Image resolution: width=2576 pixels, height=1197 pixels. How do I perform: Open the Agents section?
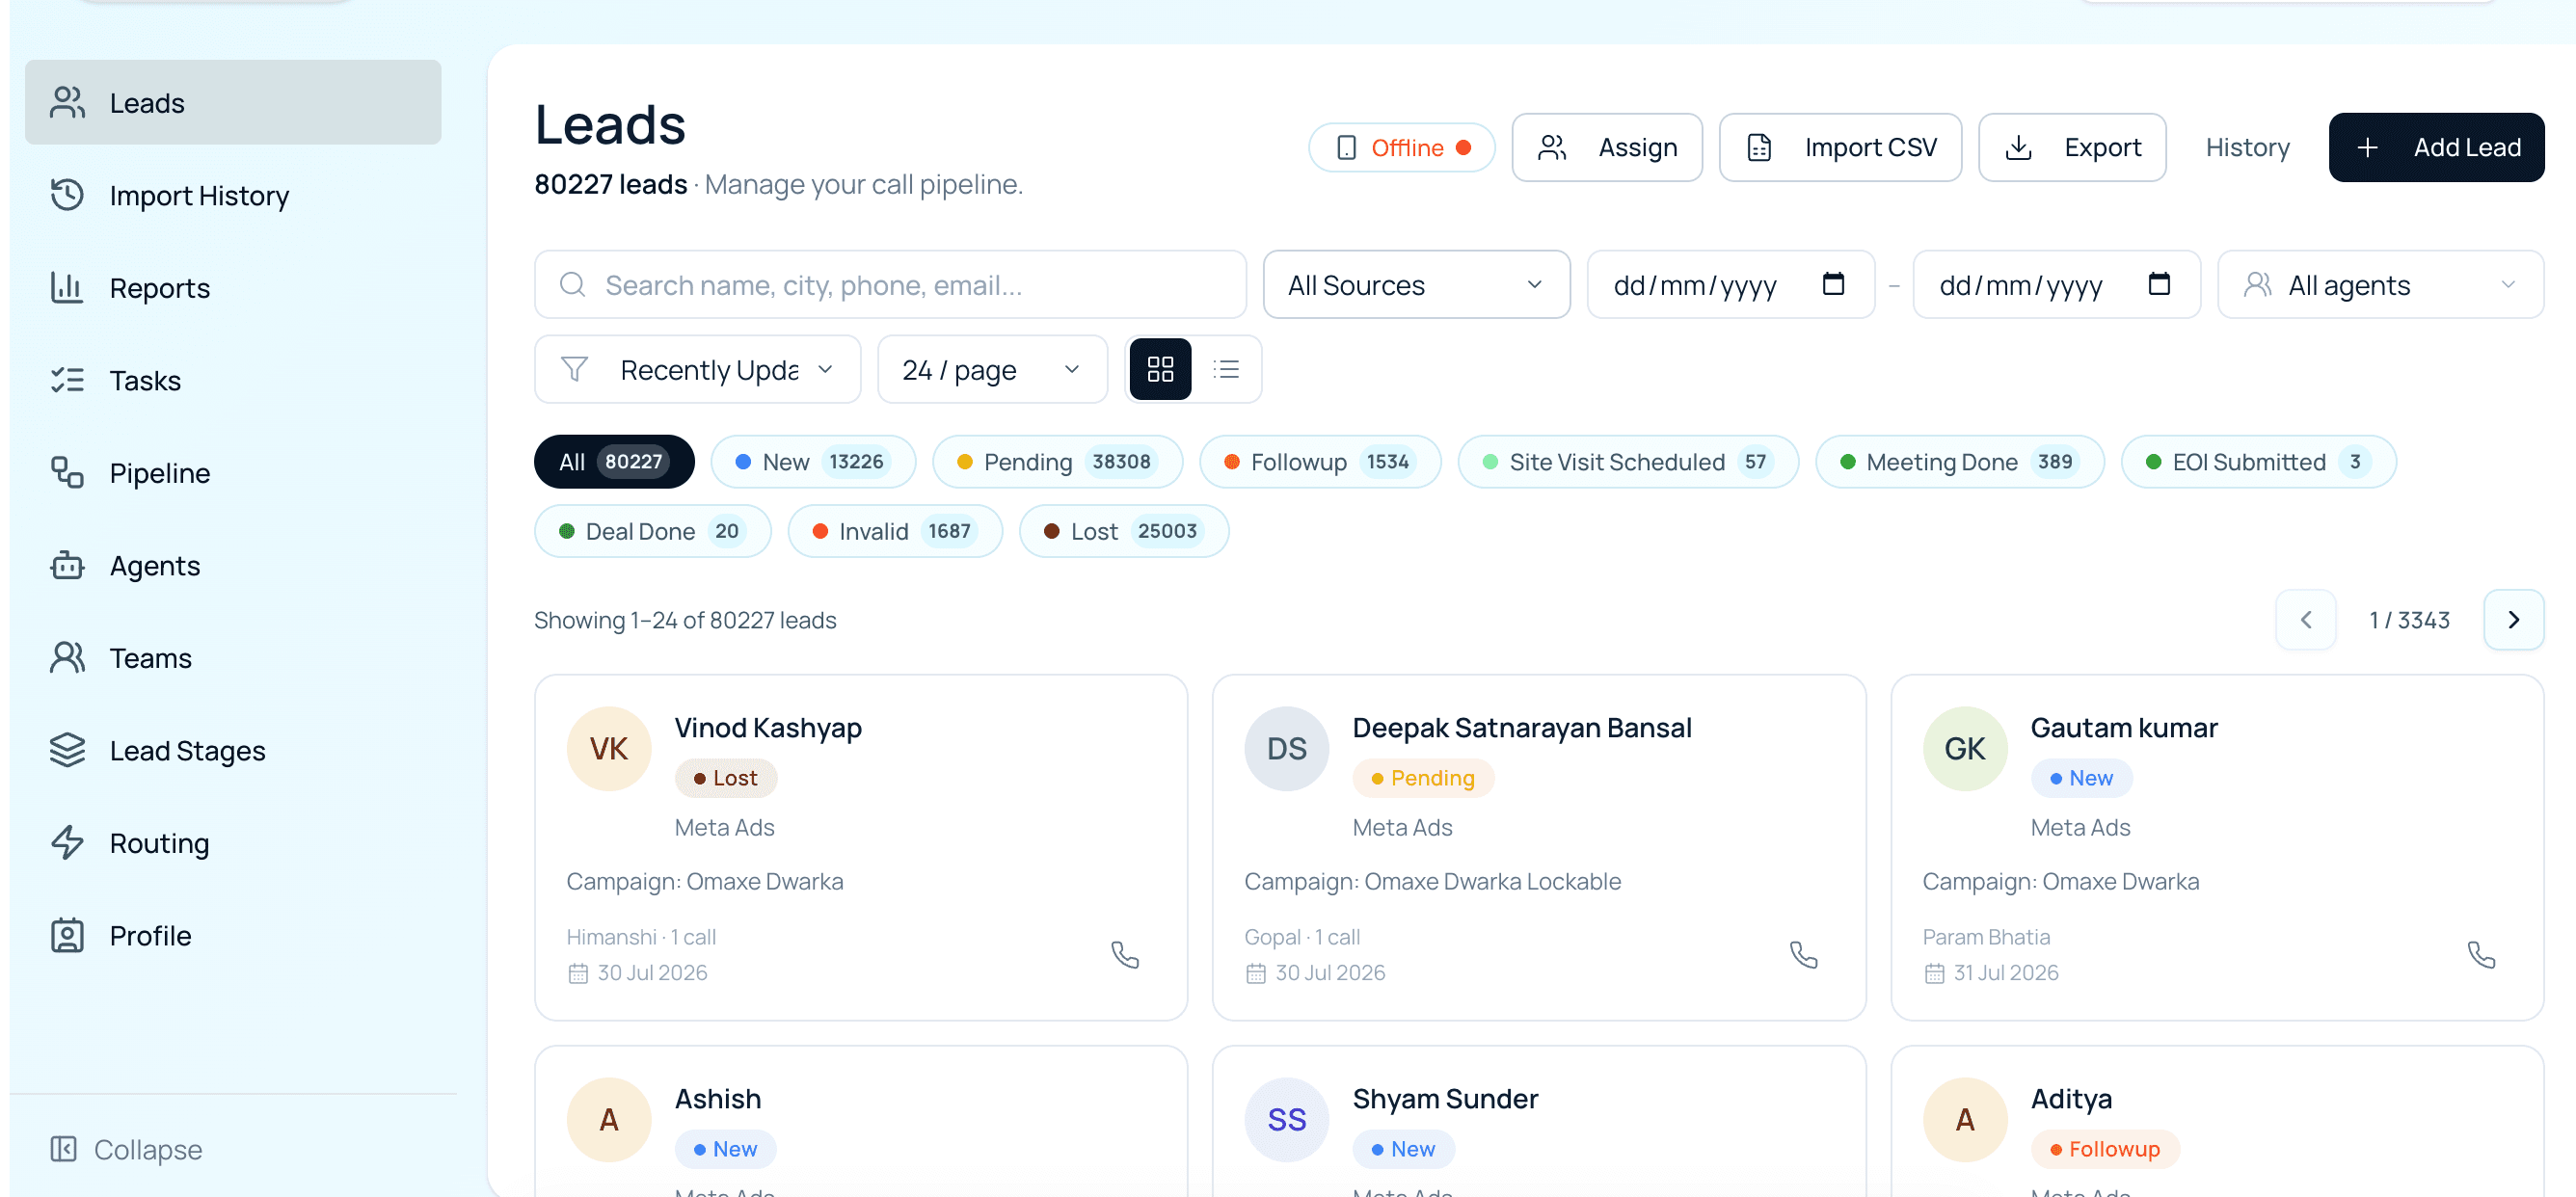tap(233, 566)
